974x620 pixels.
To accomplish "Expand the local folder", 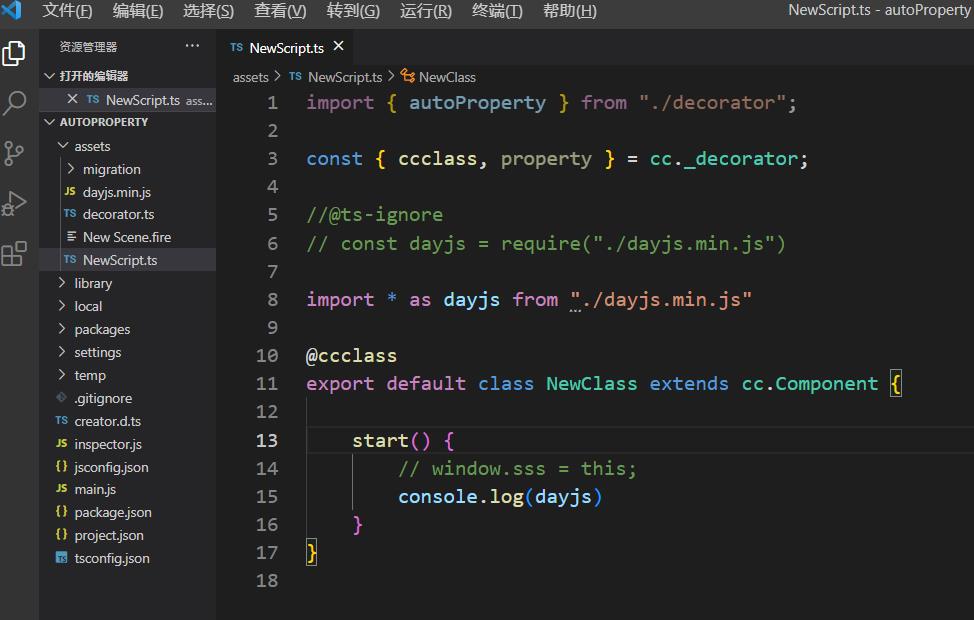I will click(x=61, y=306).
